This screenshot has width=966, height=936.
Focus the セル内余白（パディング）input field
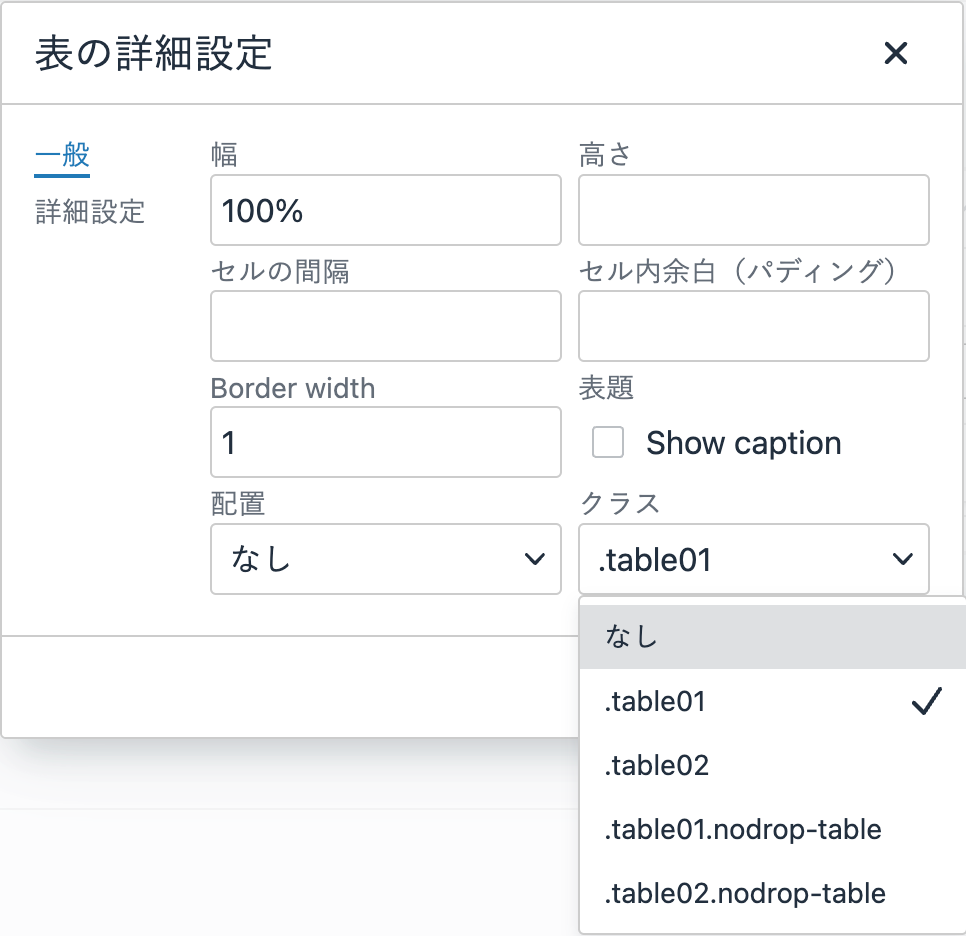click(753, 326)
